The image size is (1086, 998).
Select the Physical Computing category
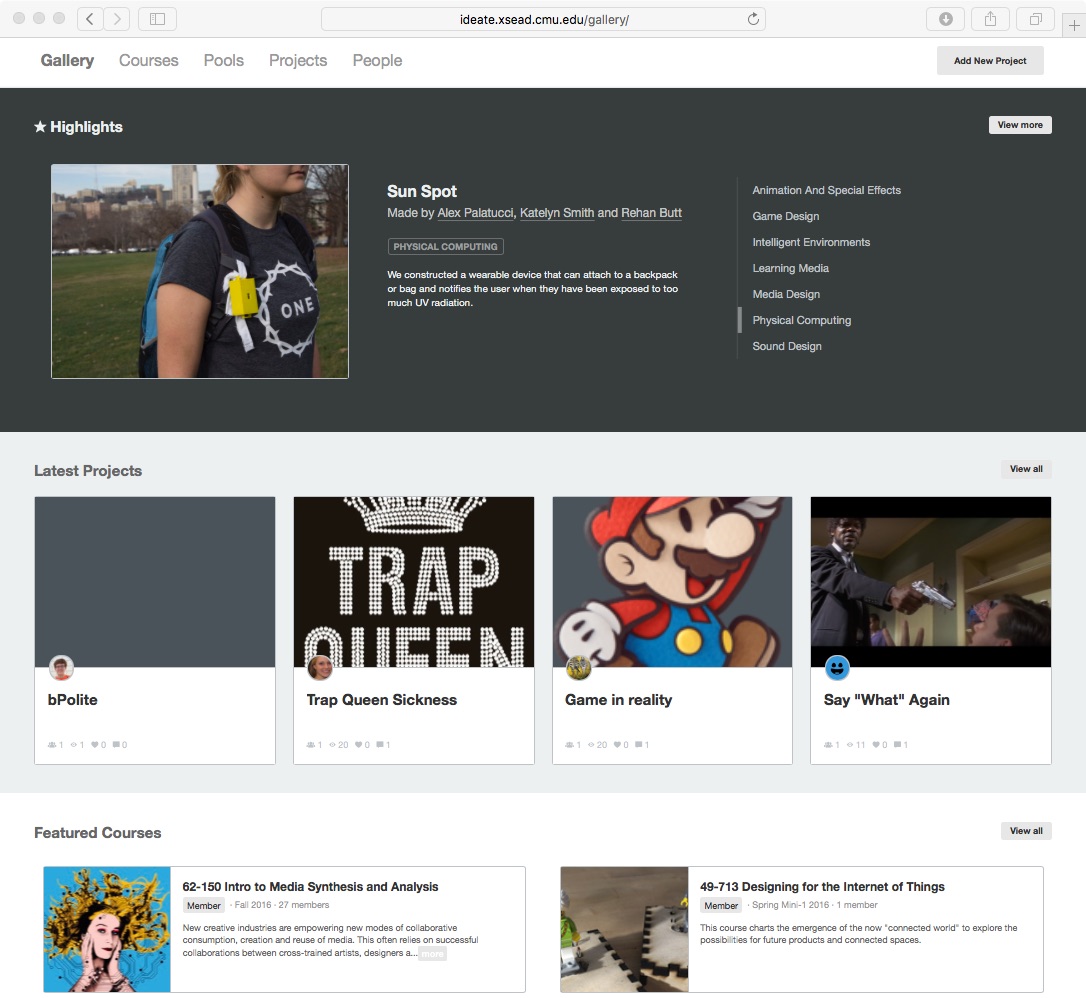[x=801, y=320]
